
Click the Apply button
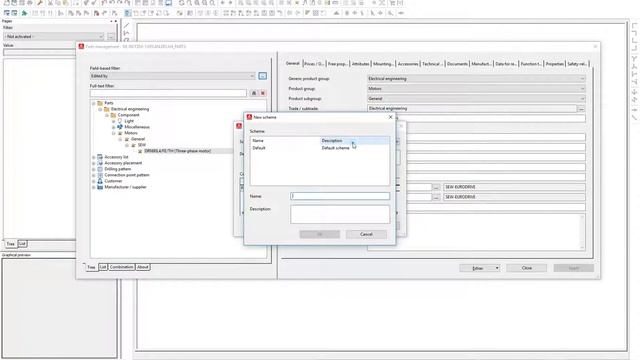[x=573, y=268]
